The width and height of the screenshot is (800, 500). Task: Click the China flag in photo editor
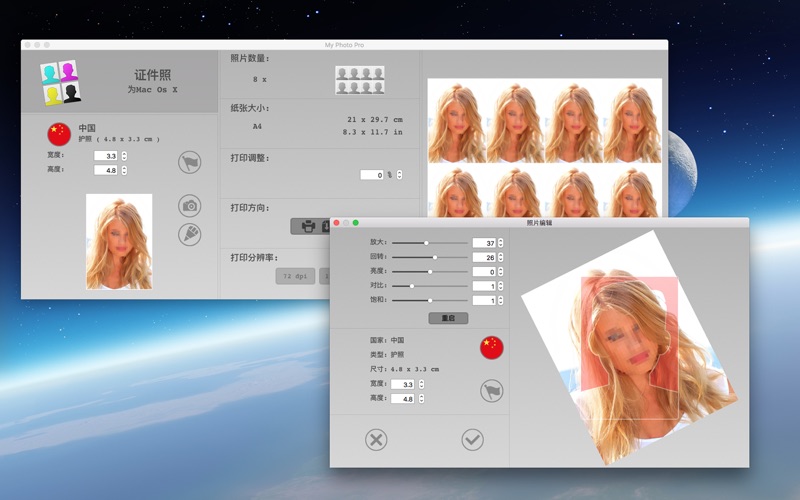[x=491, y=347]
